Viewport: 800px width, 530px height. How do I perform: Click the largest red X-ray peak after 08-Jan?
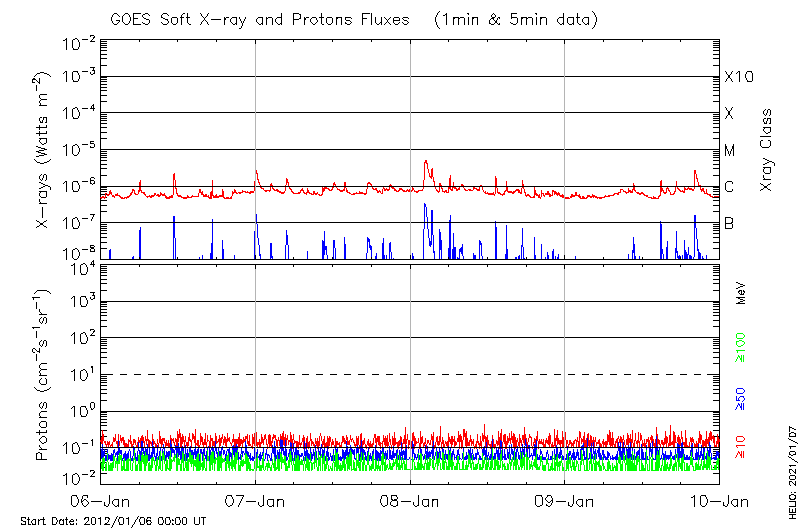tap(426, 161)
